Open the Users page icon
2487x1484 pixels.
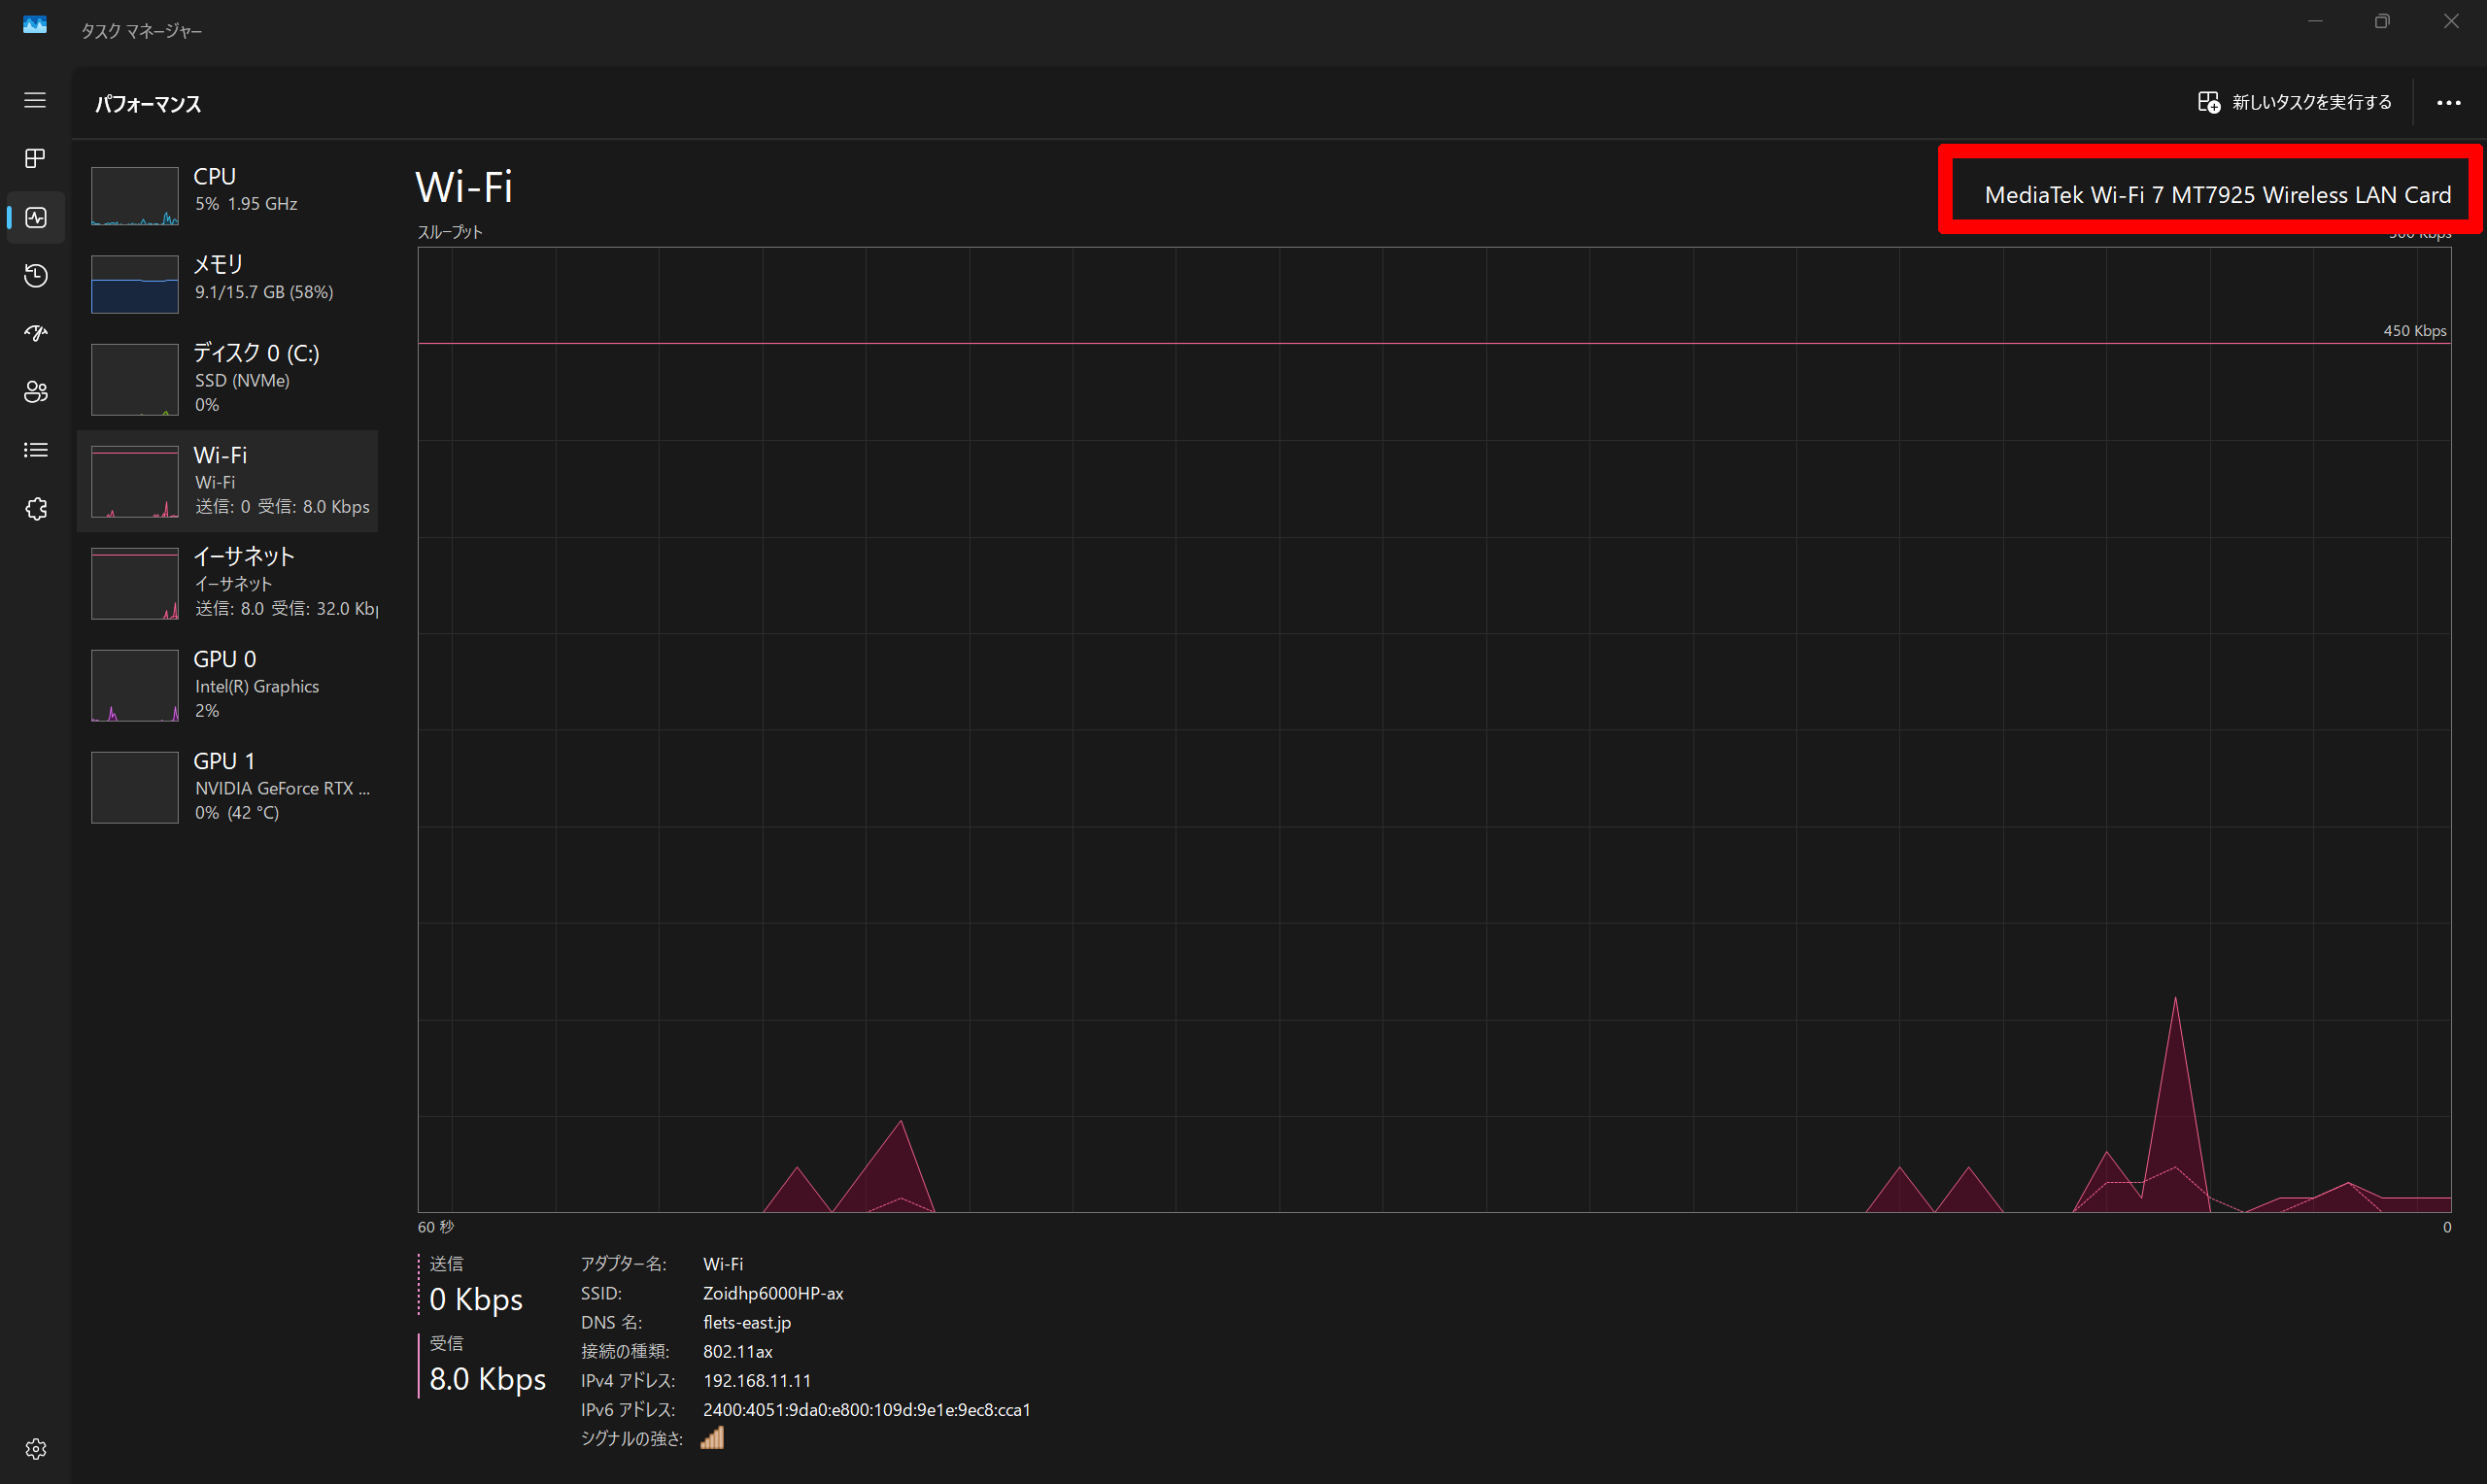point(35,392)
